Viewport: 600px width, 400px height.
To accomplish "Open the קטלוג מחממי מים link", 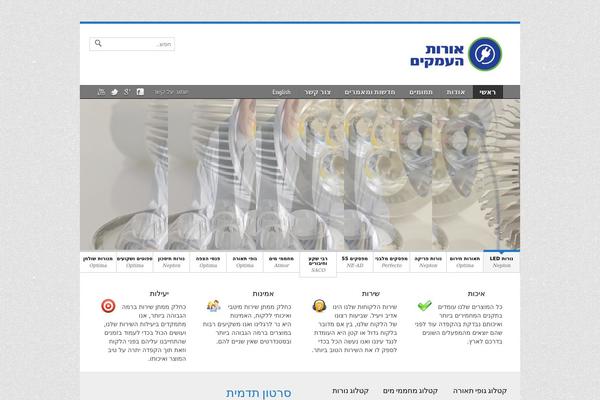I will pos(410,391).
